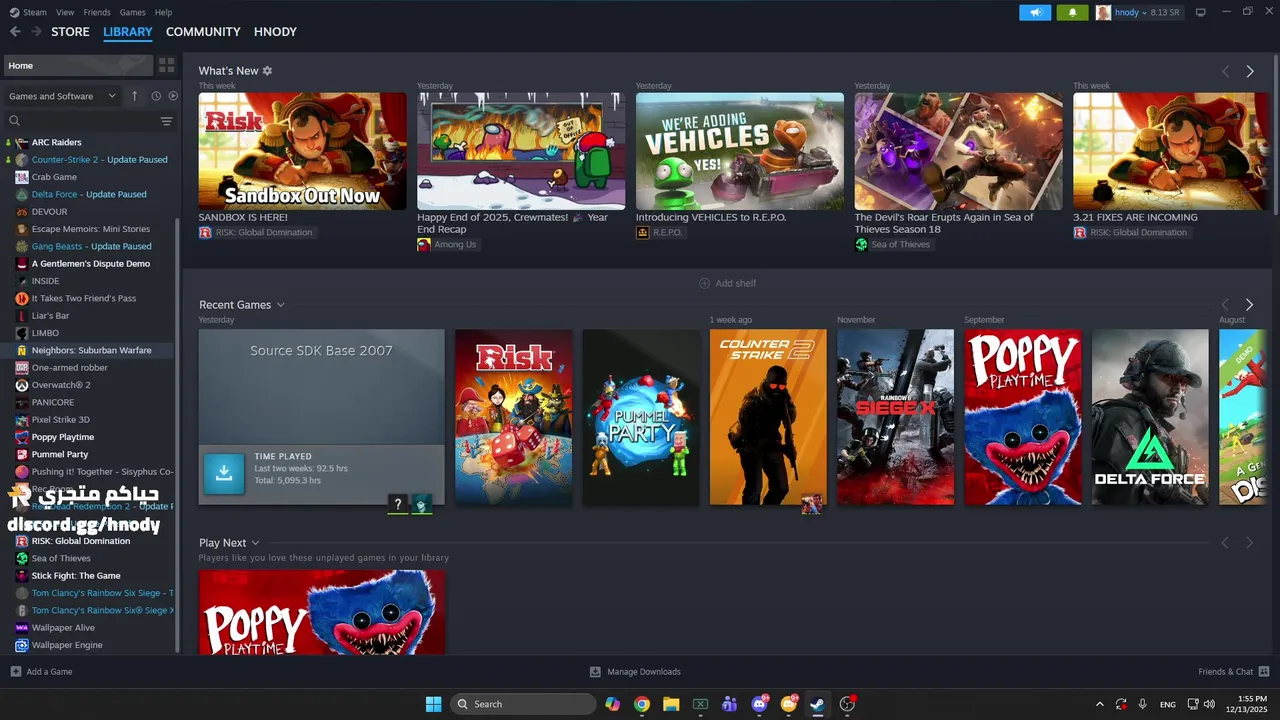
Task: Open the Big Picture mode icon in title bar
Action: (x=1200, y=12)
